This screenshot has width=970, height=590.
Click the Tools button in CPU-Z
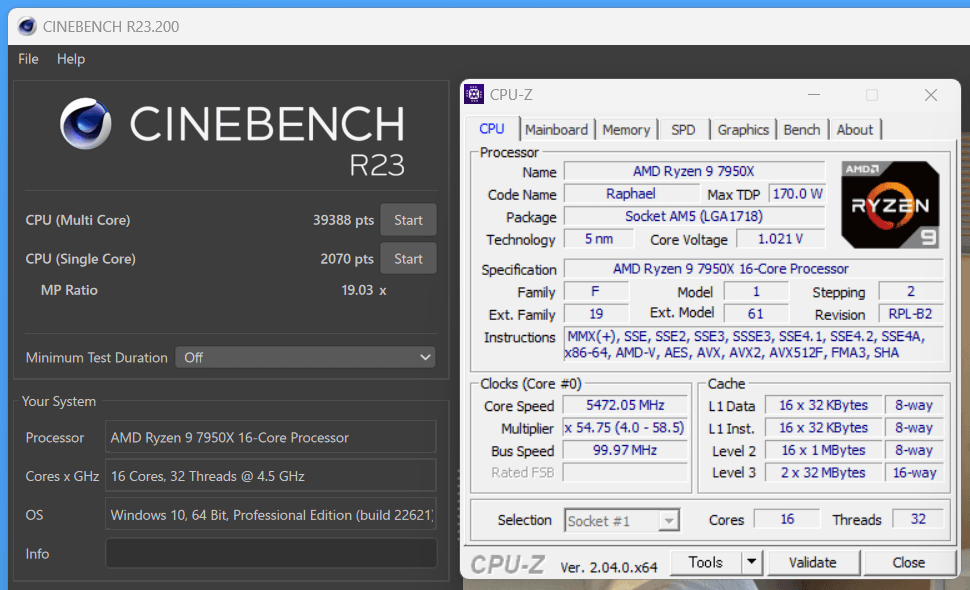(x=706, y=562)
